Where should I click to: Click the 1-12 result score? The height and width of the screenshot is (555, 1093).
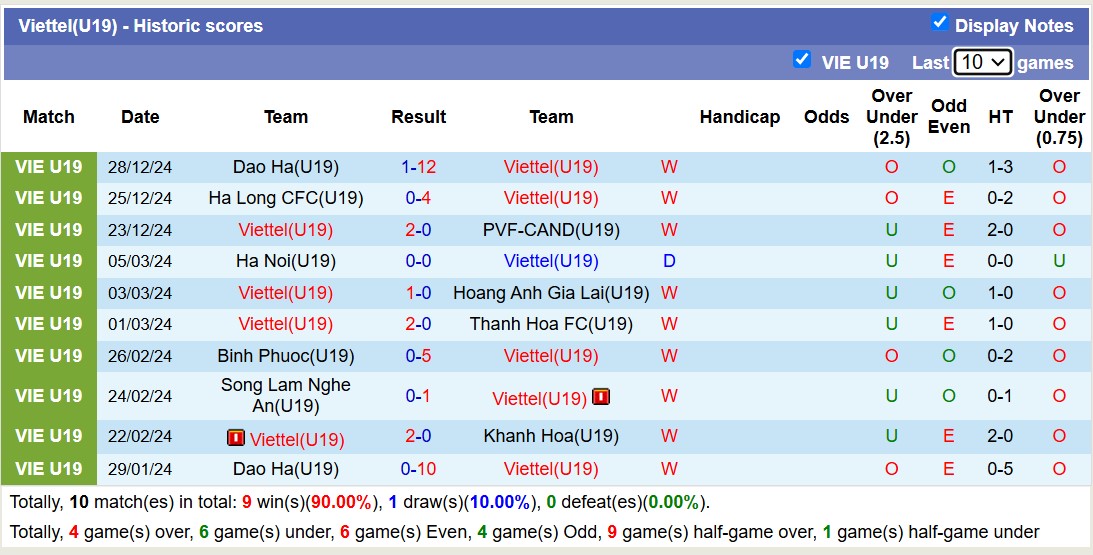click(x=418, y=167)
